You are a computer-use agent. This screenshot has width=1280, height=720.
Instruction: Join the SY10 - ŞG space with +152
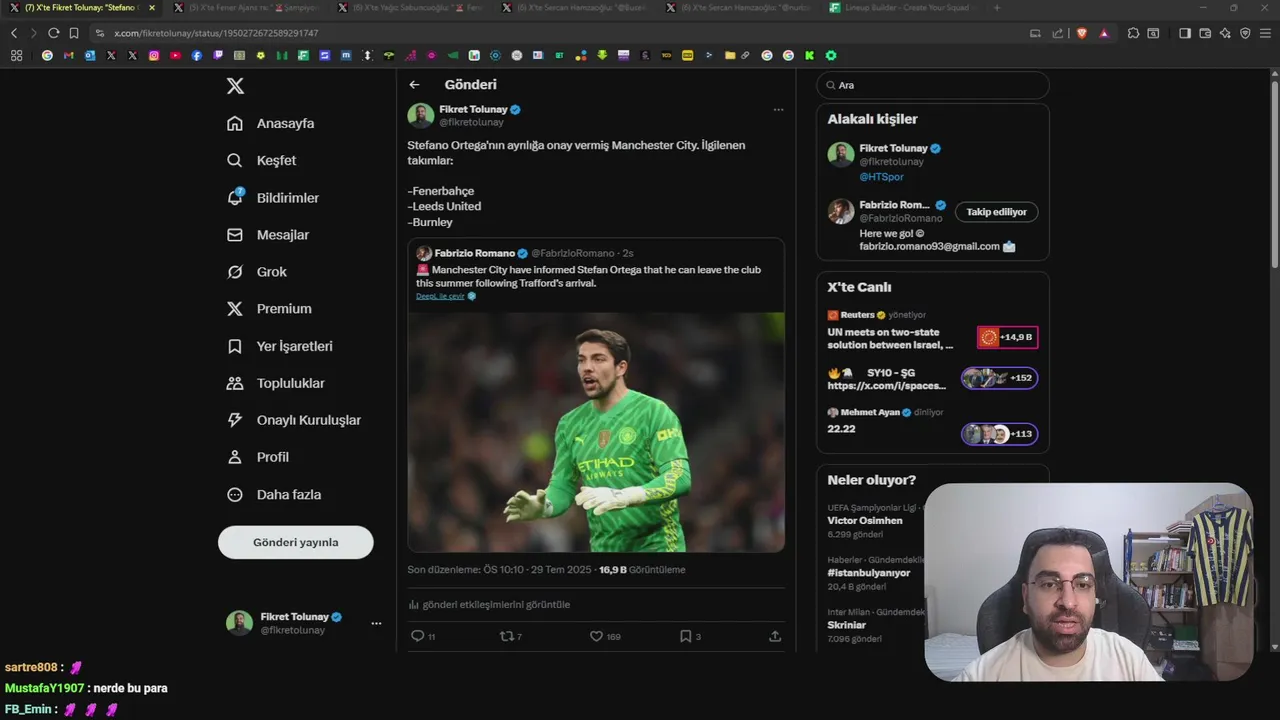pos(999,378)
